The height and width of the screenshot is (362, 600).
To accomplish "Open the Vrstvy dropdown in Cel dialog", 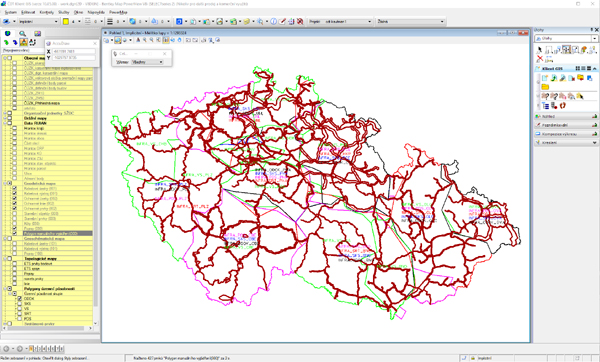I will pyautogui.click(x=147, y=62).
